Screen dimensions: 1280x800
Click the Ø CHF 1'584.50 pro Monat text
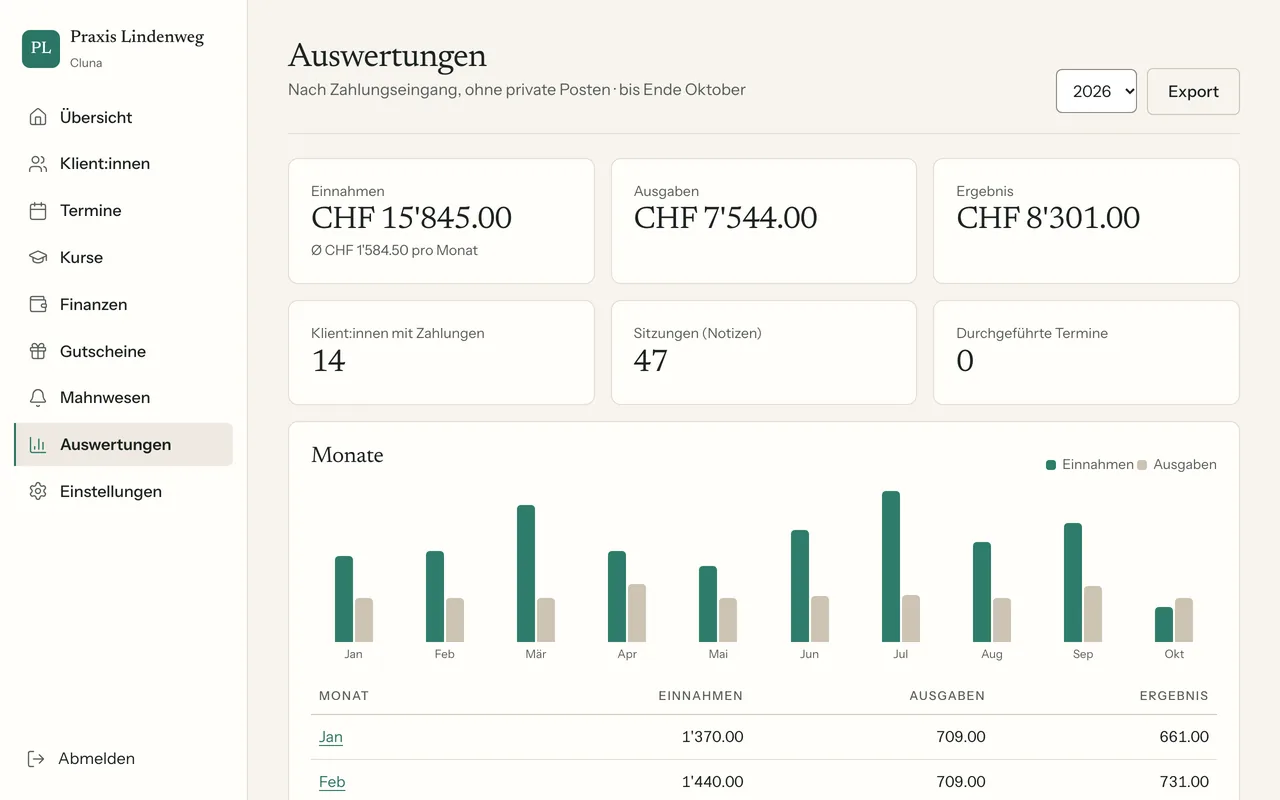tap(394, 251)
